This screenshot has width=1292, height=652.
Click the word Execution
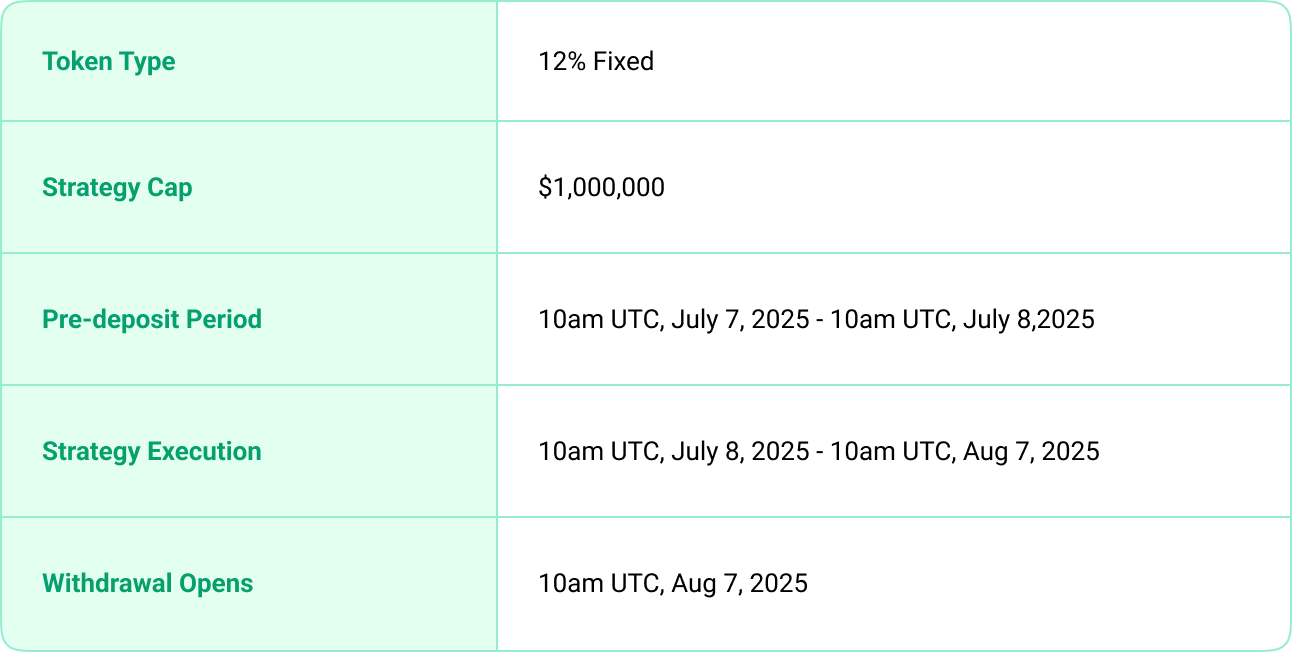[x=205, y=452]
